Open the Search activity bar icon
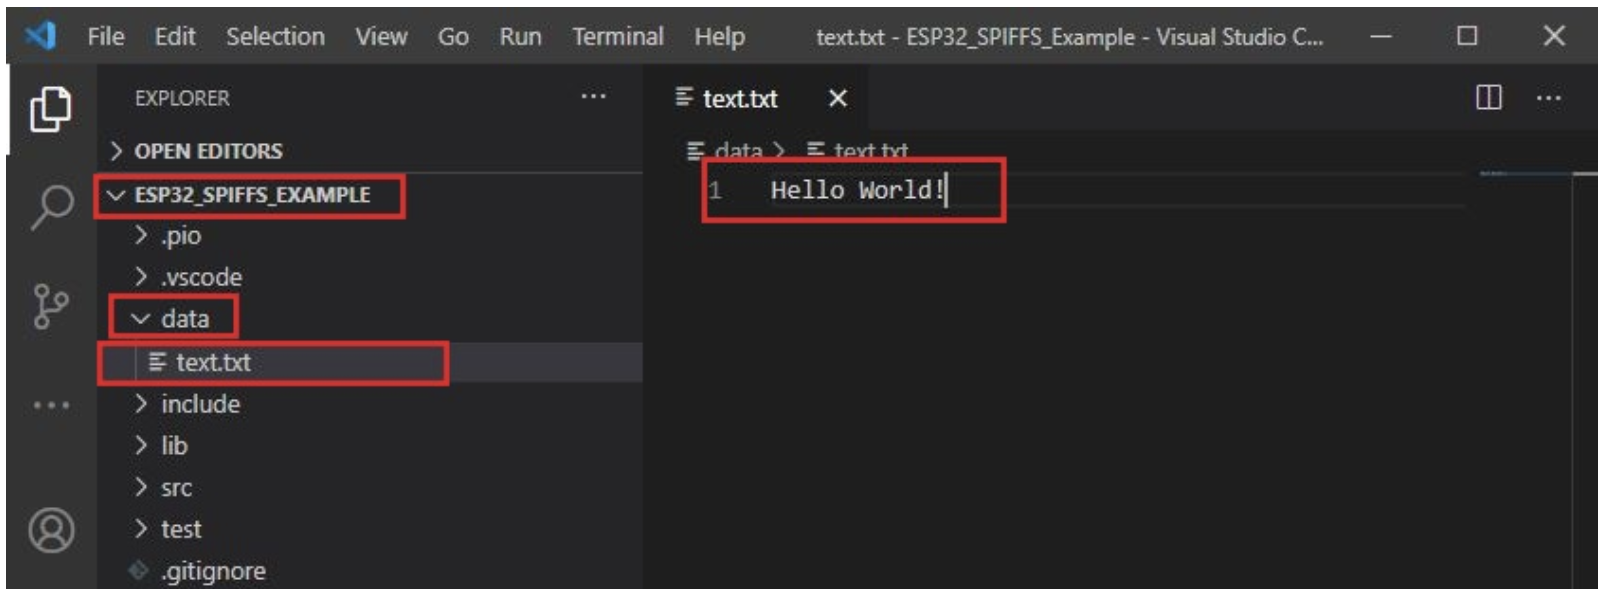This screenshot has height=598, width=1608. (51, 207)
